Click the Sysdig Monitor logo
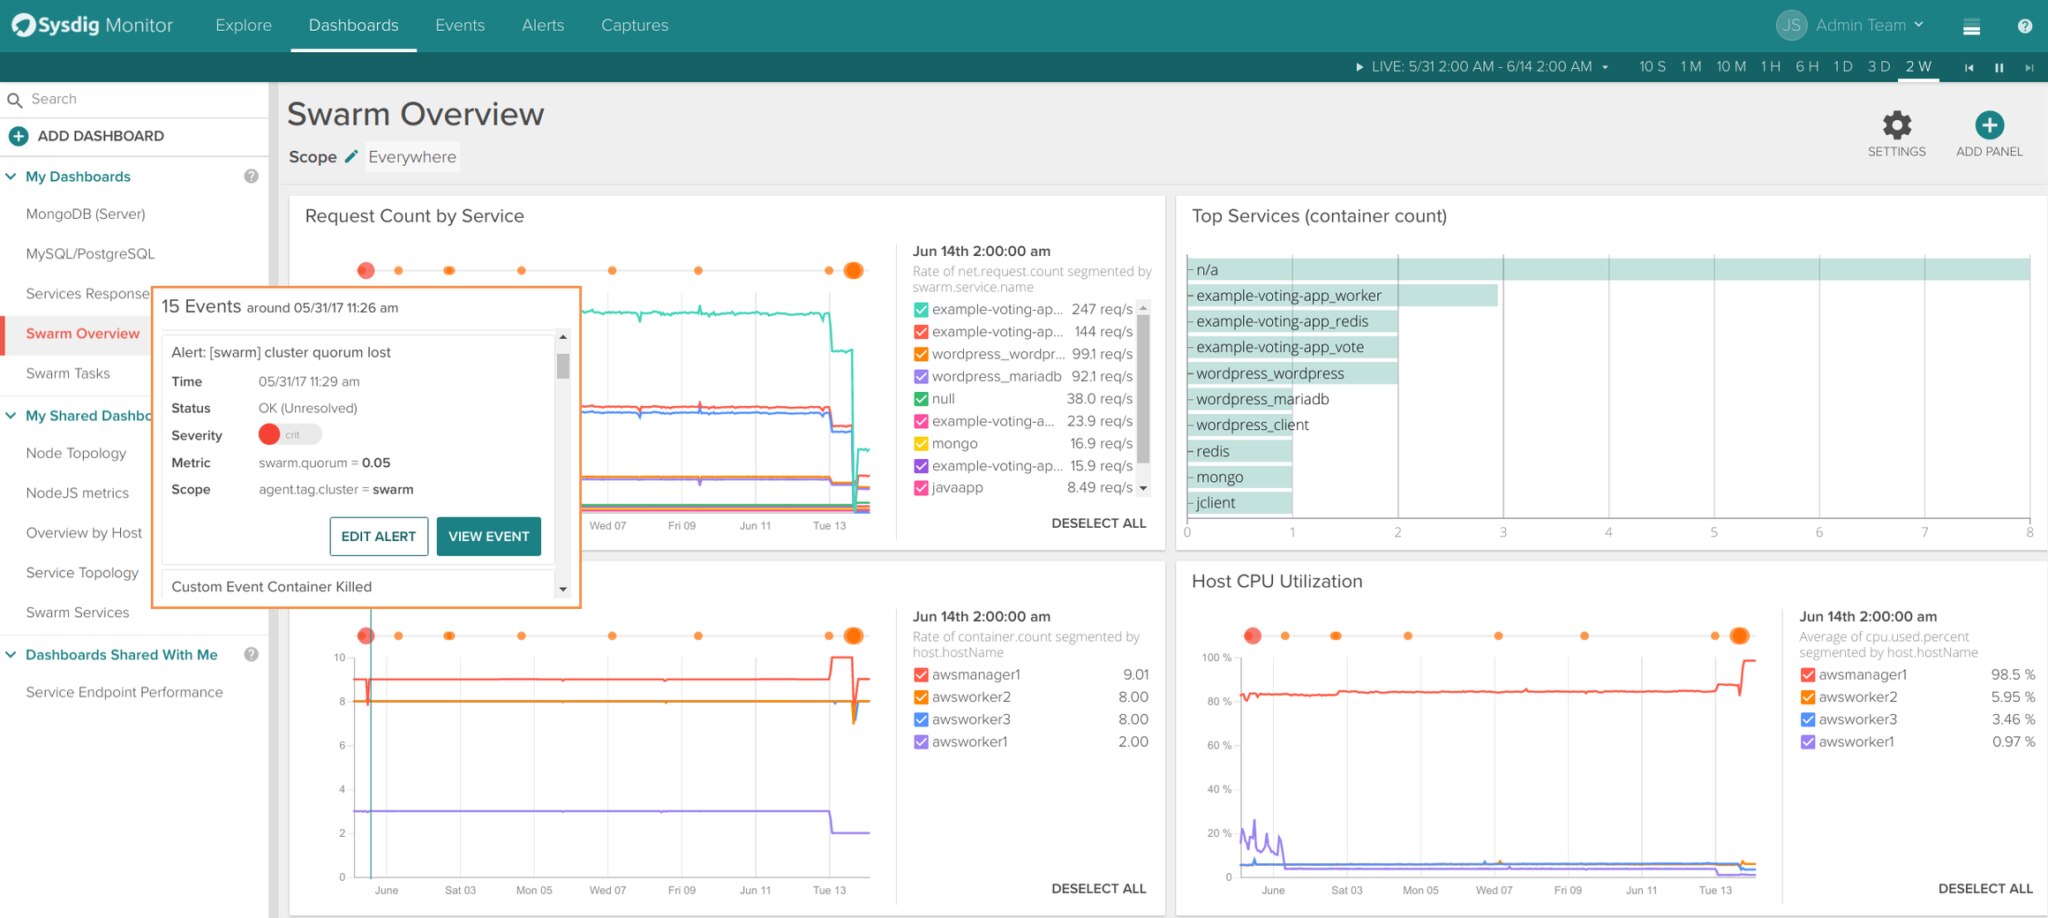The image size is (2048, 918). point(92,25)
